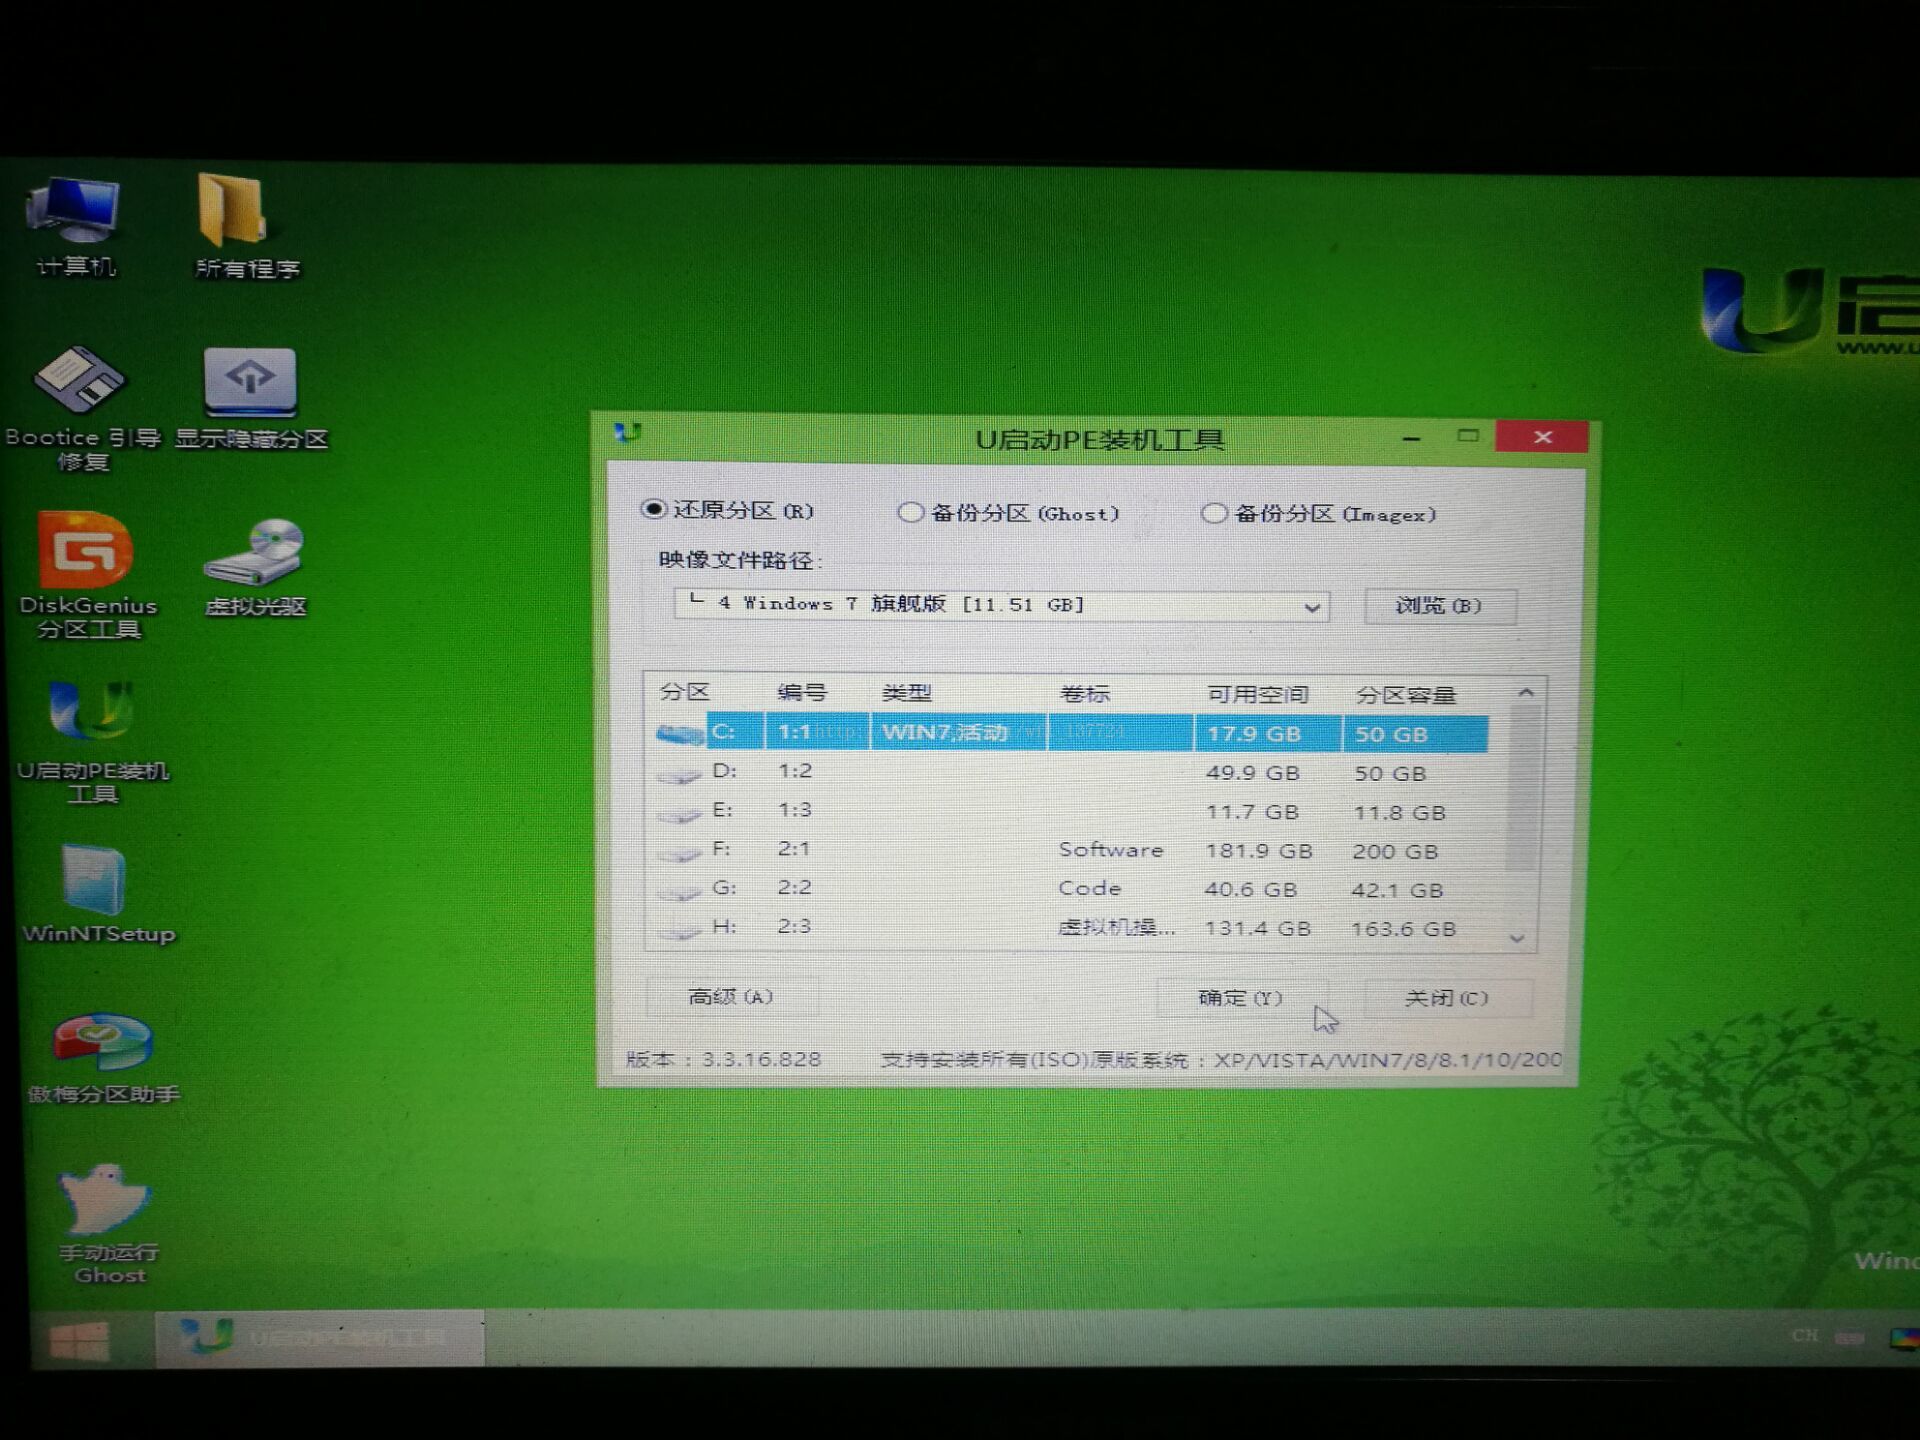Screen dimensions: 1920x1440
Task: Click drive icon of G: partition row
Action: click(680, 890)
